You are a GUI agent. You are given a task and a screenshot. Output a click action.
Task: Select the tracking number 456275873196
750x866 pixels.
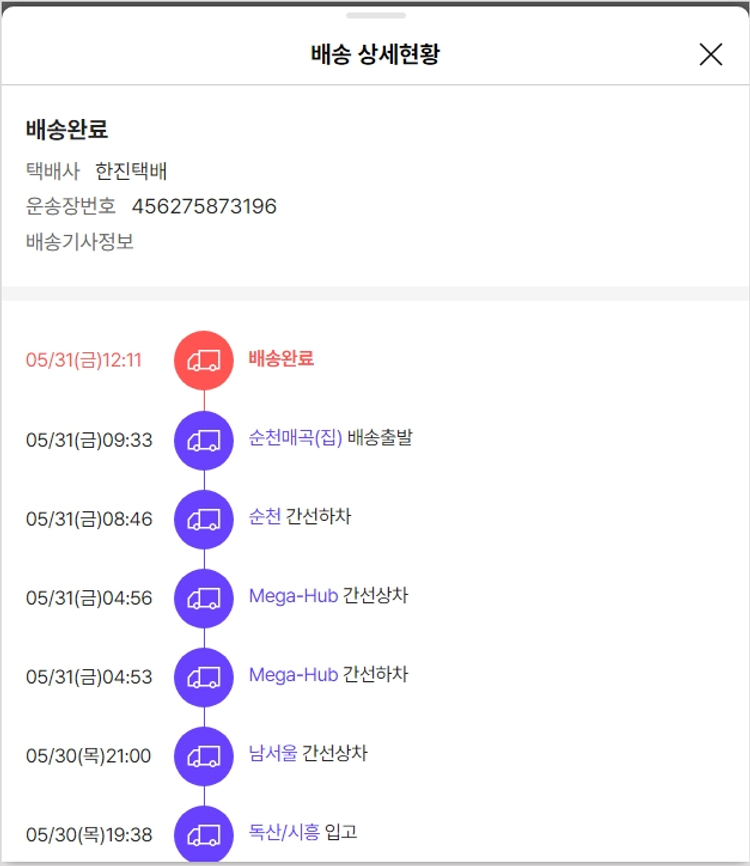click(204, 207)
